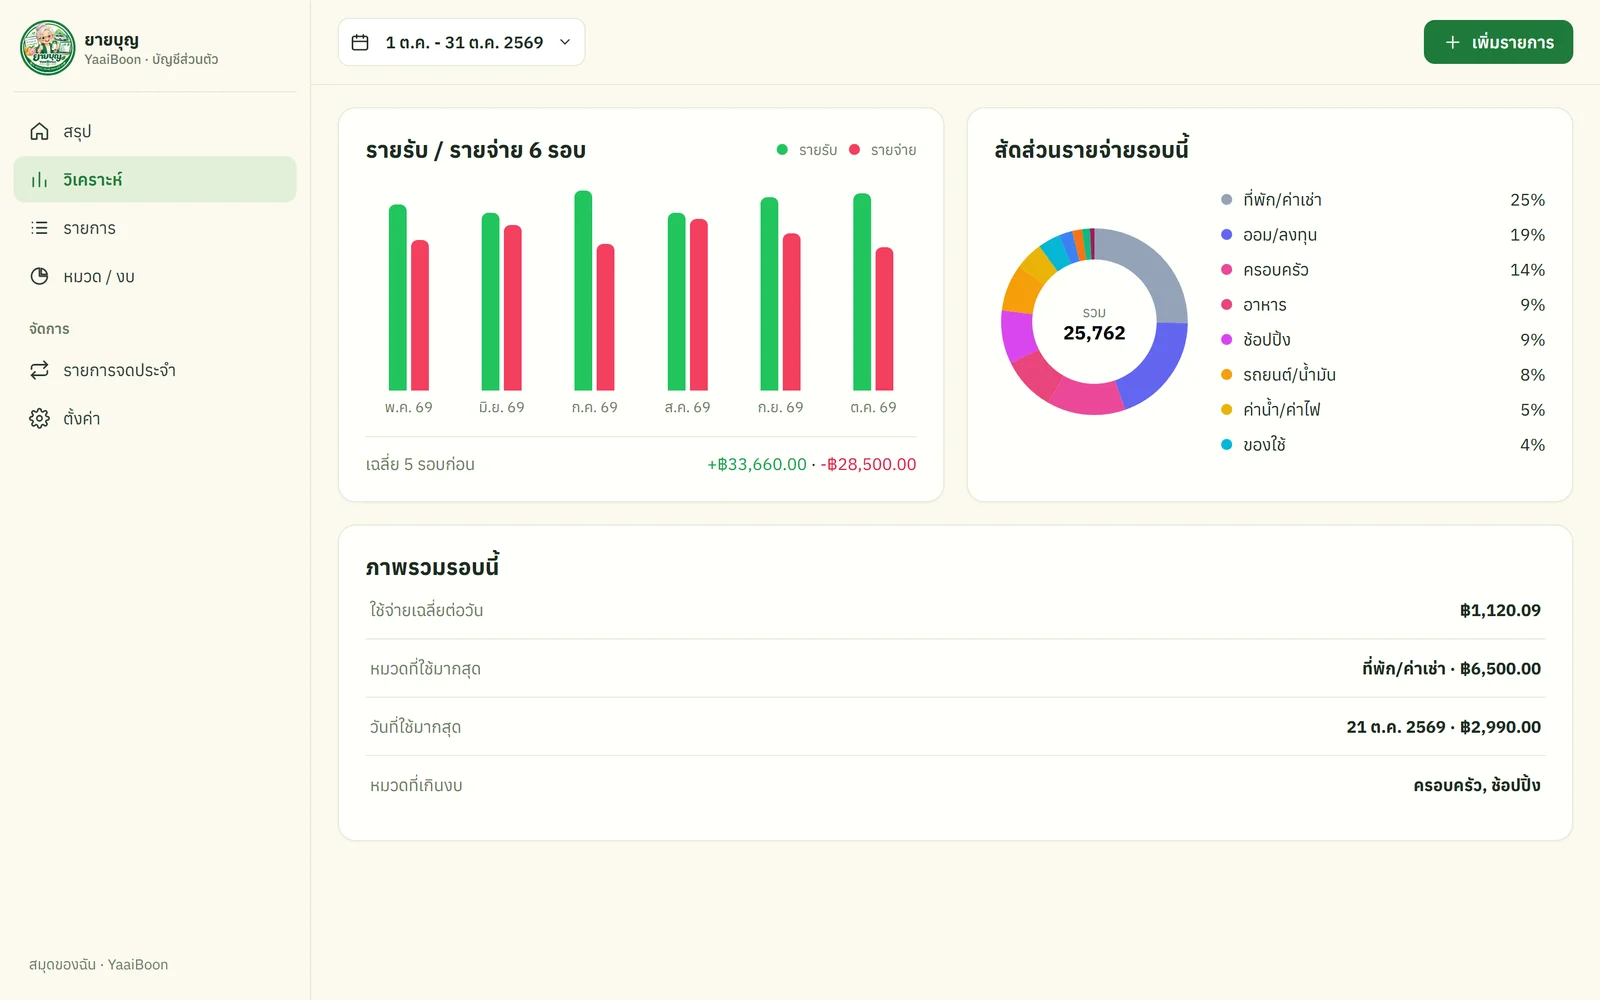
Task: Open the สรุป summary page
Action: point(155,131)
